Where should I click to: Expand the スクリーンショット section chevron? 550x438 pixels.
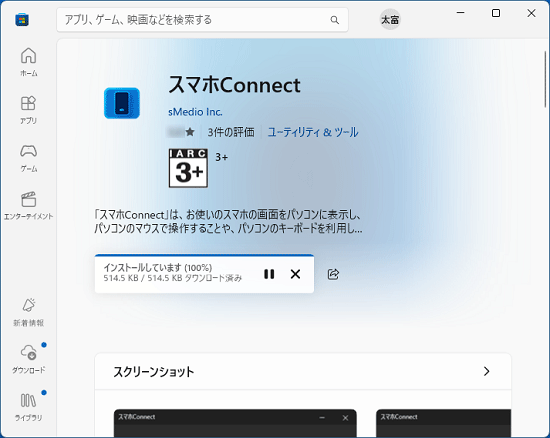pos(486,371)
